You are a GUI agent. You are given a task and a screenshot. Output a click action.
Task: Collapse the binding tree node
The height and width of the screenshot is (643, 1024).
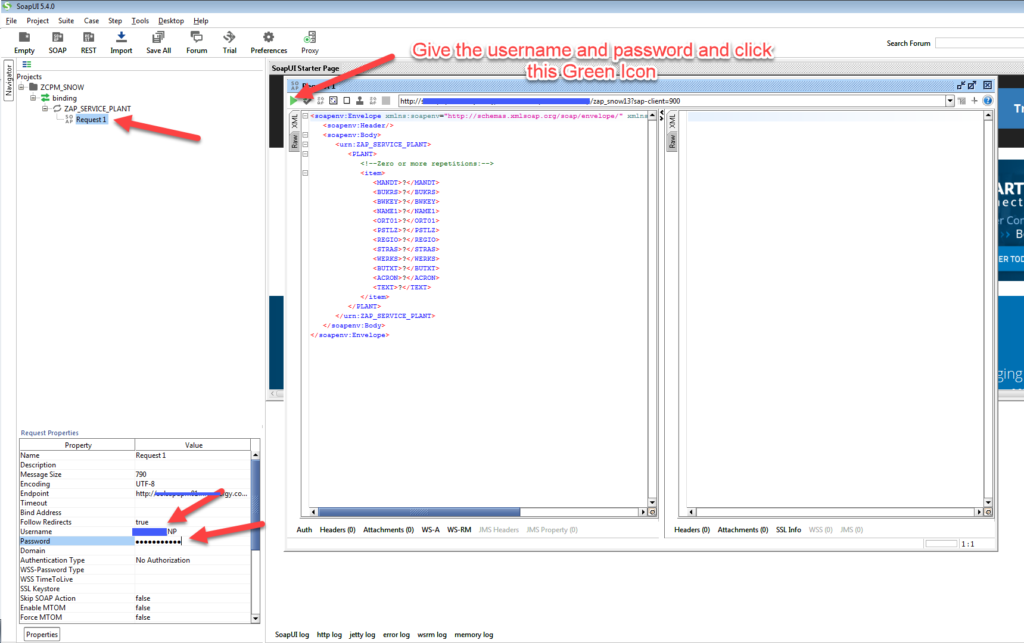[x=33, y=98]
